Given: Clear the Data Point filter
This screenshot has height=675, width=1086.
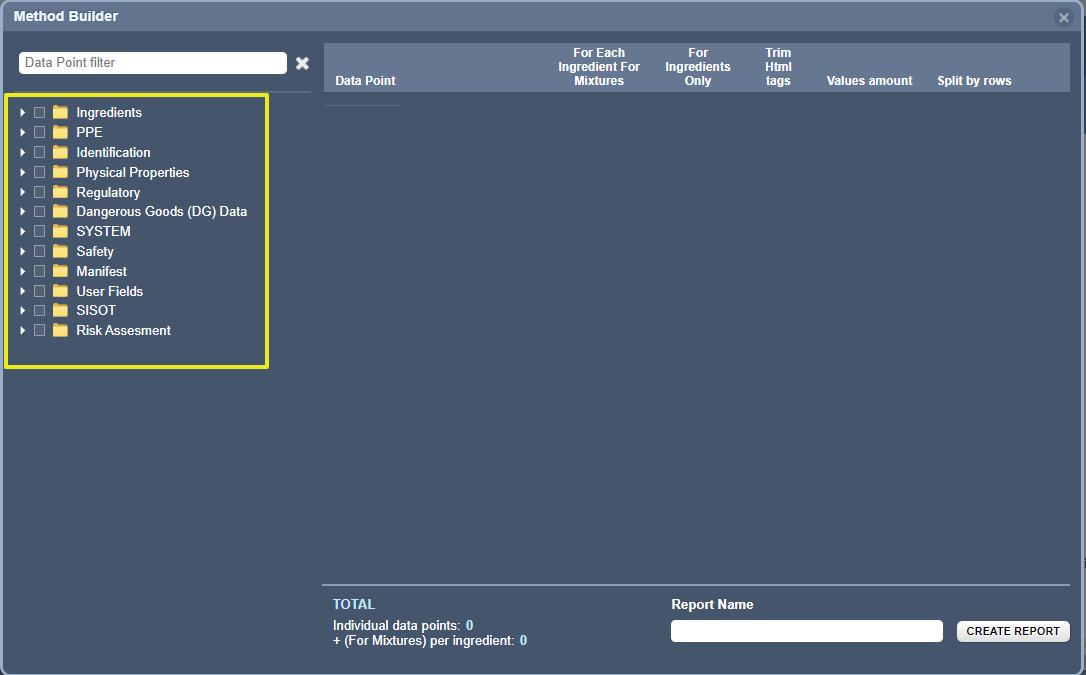Looking at the screenshot, I should coord(302,62).
